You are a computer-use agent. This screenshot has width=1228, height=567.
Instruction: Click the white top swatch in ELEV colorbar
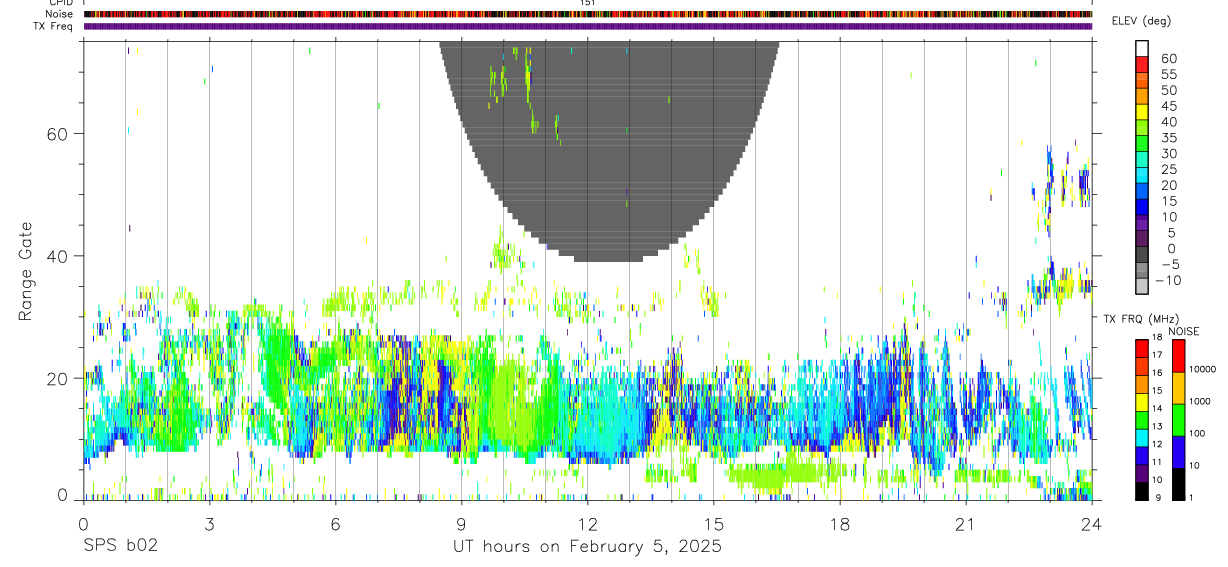(1142, 47)
